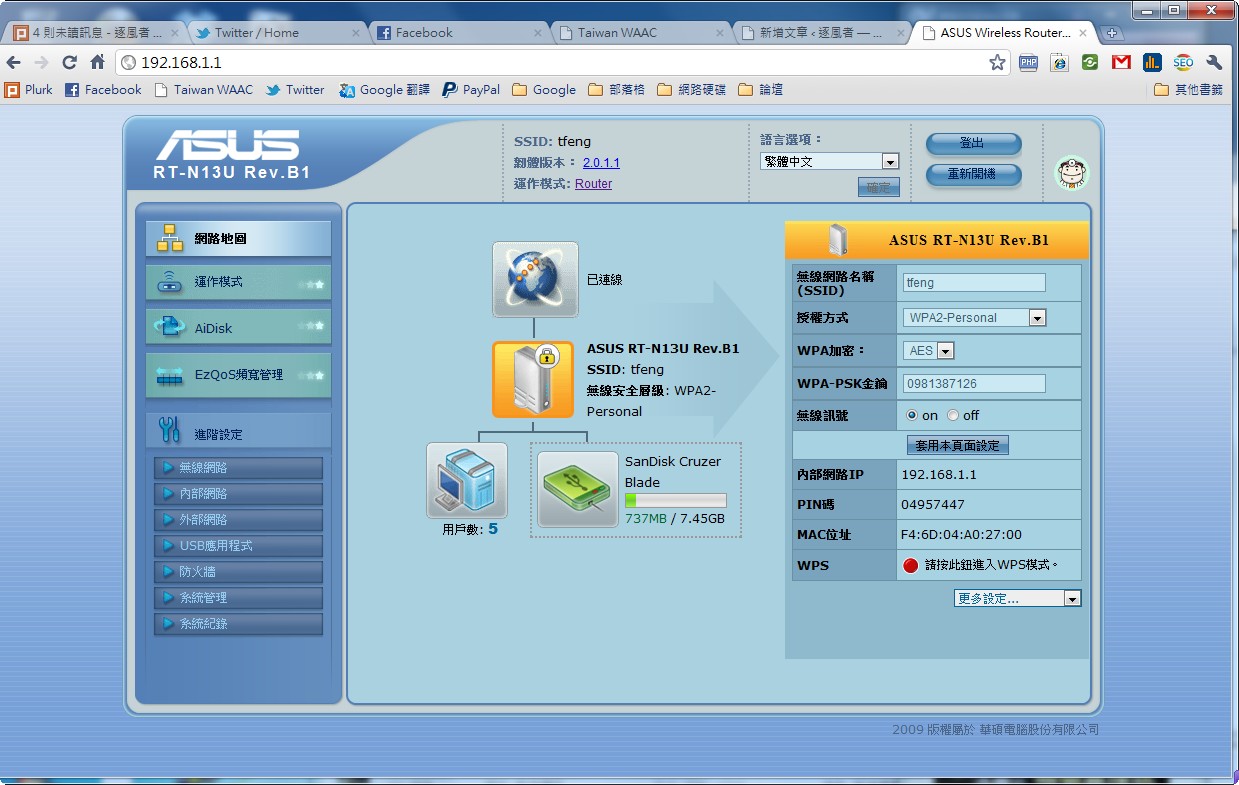Click the SSID input field
The image size is (1239, 785).
pyautogui.click(x=973, y=283)
